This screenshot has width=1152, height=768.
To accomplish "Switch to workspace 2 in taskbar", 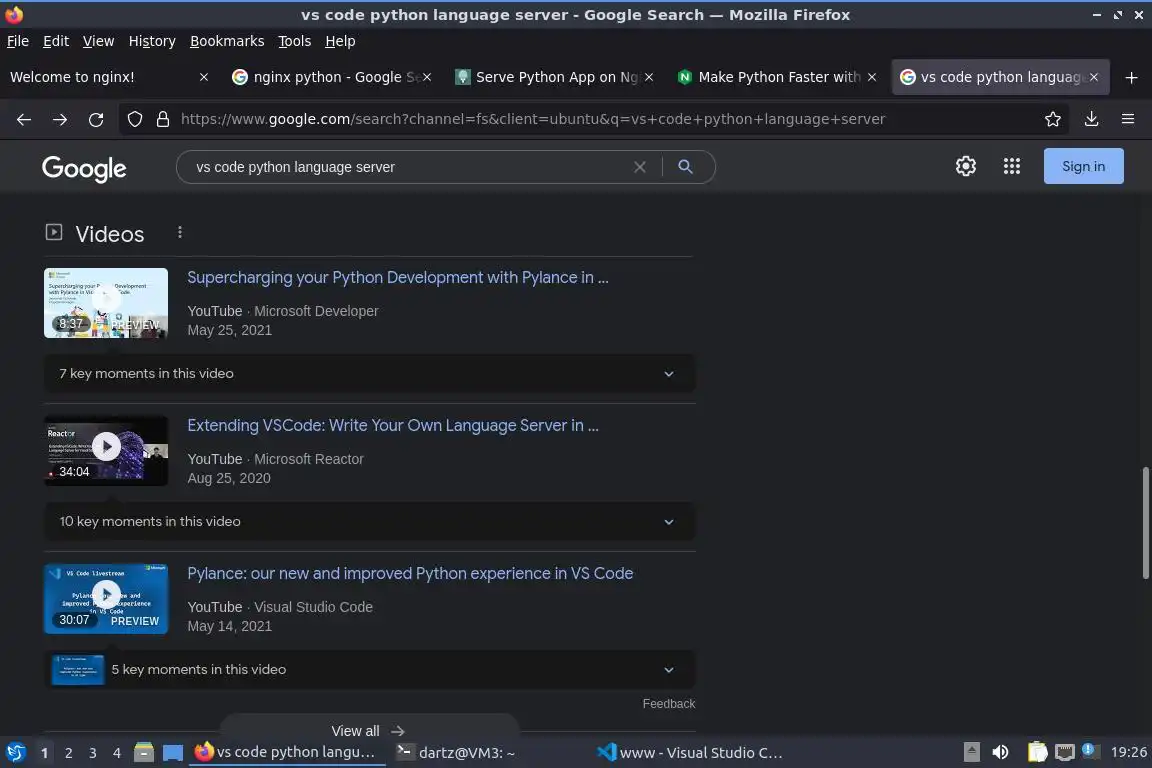I will pyautogui.click(x=68, y=753).
